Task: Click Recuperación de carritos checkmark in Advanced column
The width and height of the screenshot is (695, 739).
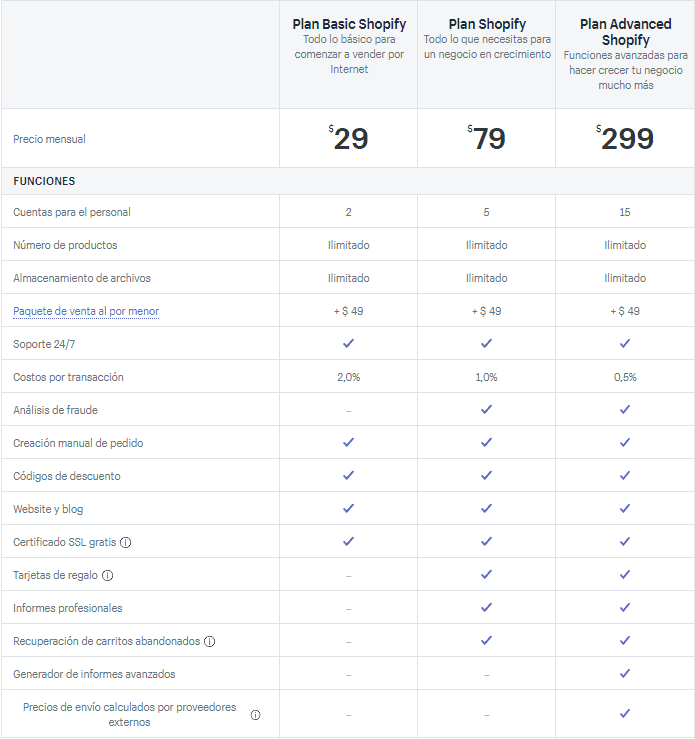Action: click(625, 640)
